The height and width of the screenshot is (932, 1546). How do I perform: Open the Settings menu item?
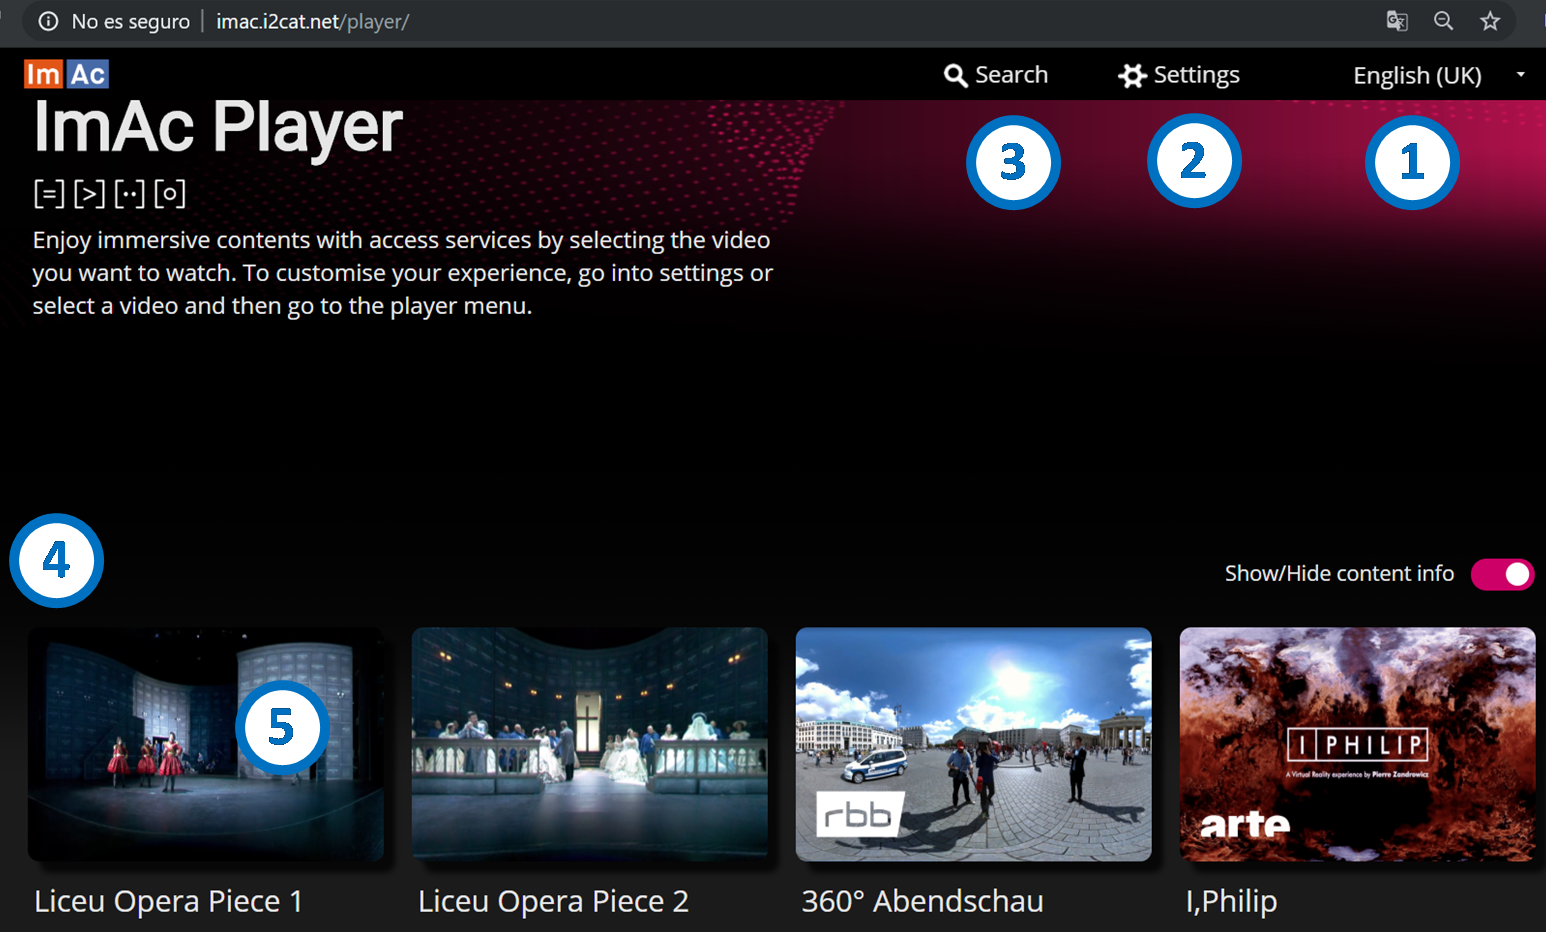(1196, 75)
